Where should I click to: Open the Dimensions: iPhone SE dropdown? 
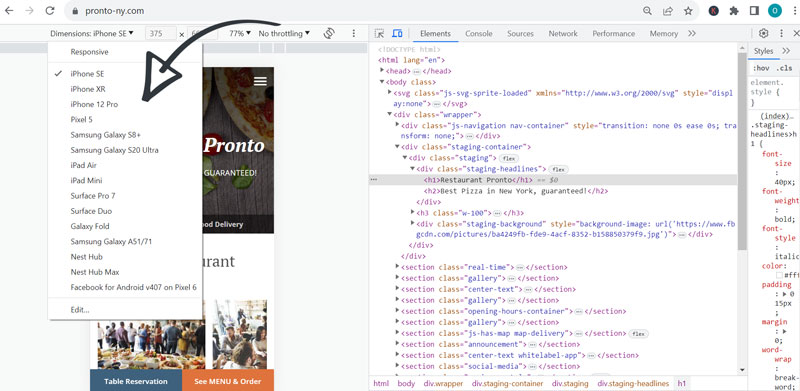pos(92,33)
